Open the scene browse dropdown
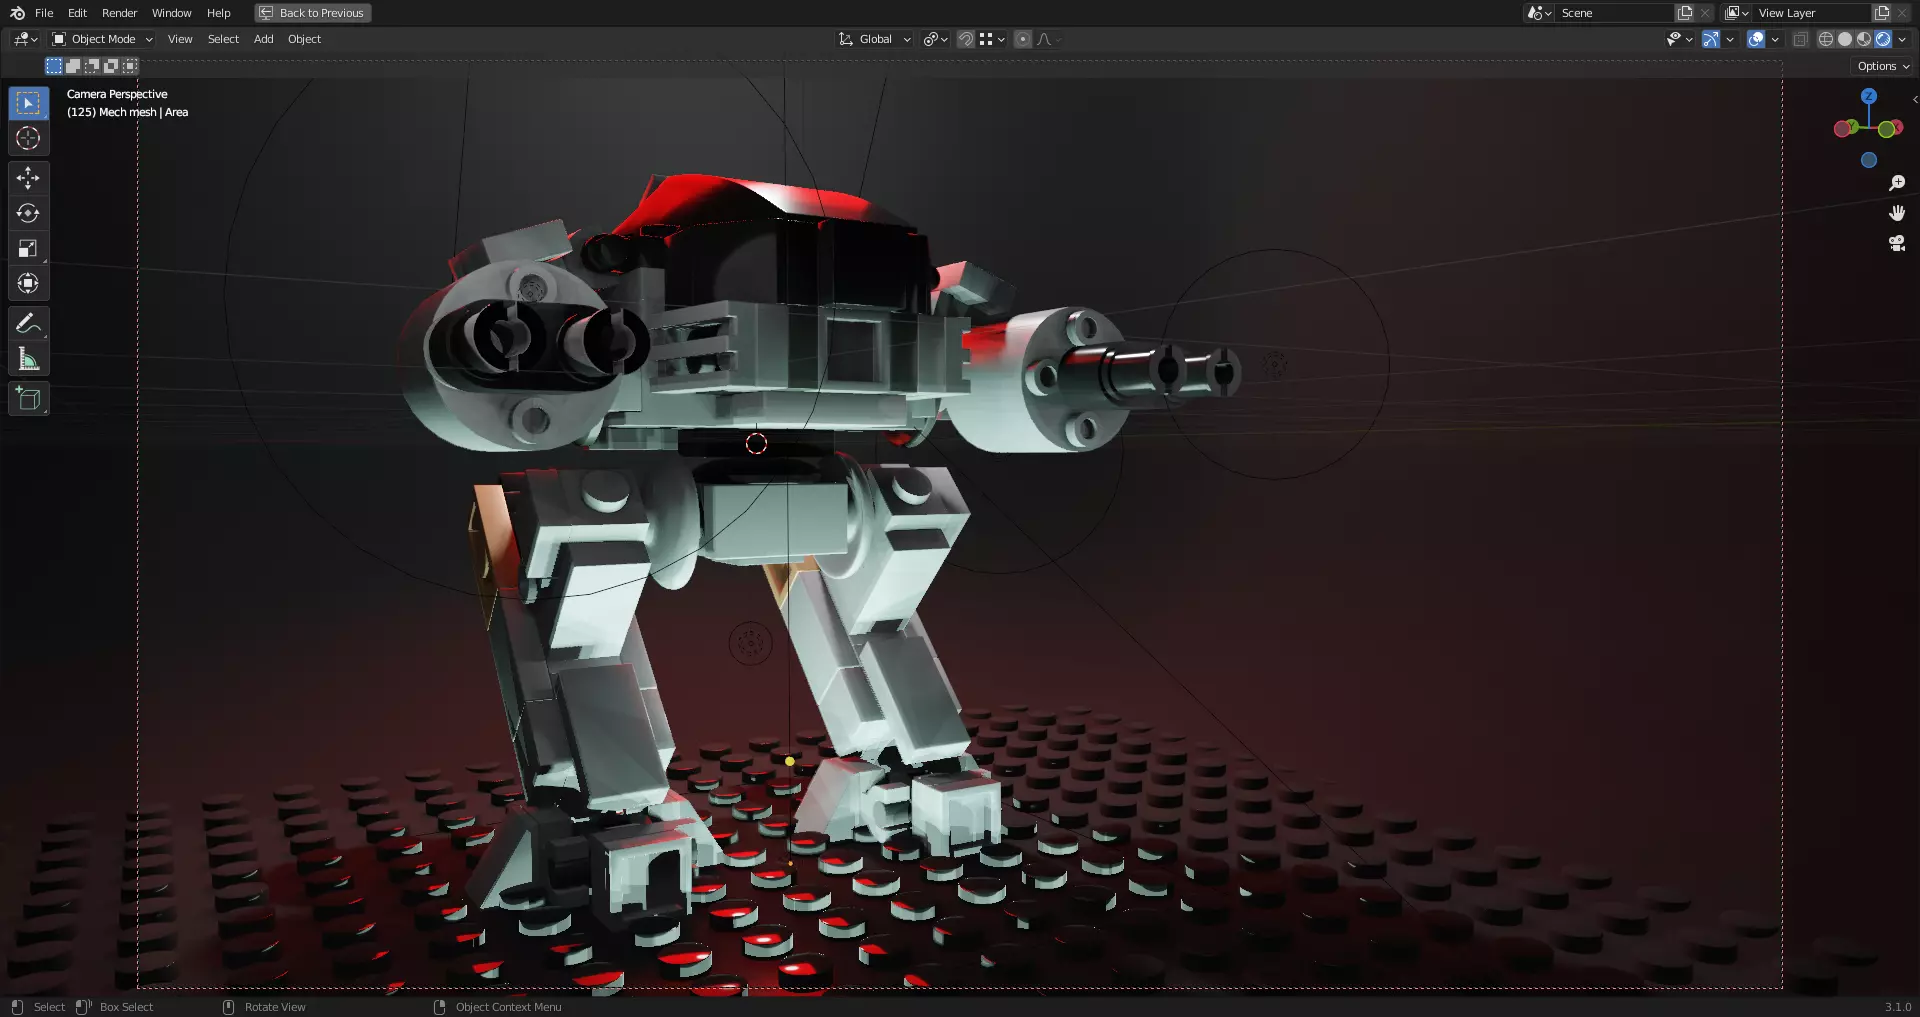This screenshot has height=1017, width=1920. coord(1539,13)
